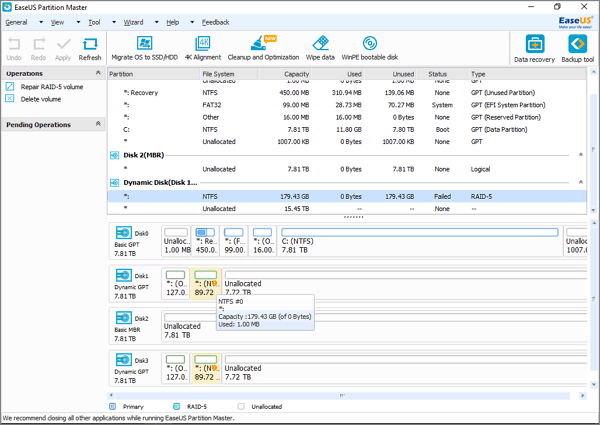Viewport: 600px width, 425px height.
Task: Launch the 4K Alignment tool
Action: point(203,48)
